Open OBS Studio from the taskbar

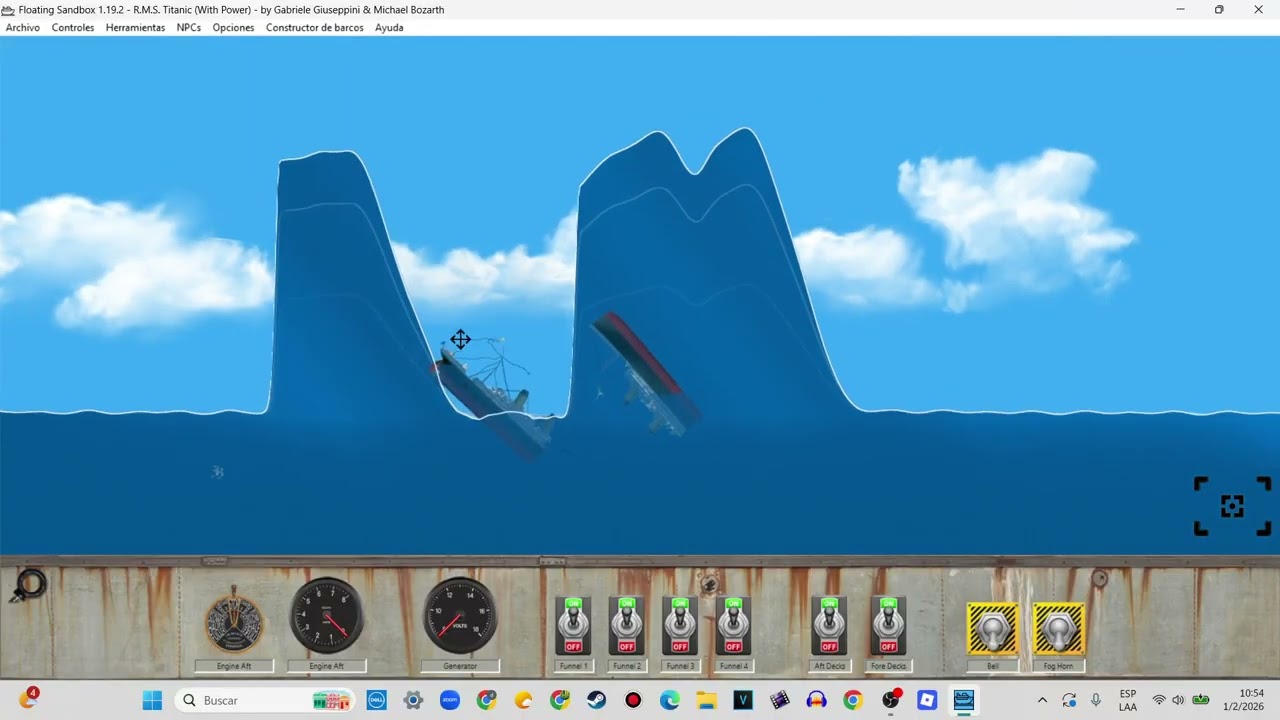pos(890,700)
